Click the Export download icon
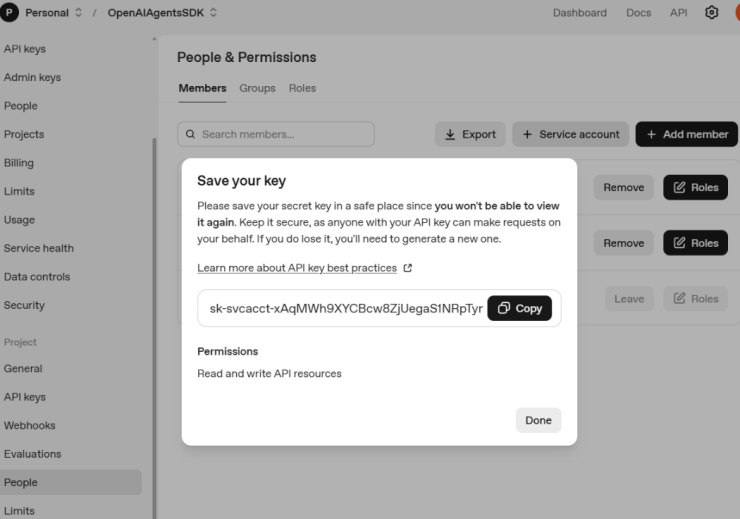 click(x=450, y=134)
